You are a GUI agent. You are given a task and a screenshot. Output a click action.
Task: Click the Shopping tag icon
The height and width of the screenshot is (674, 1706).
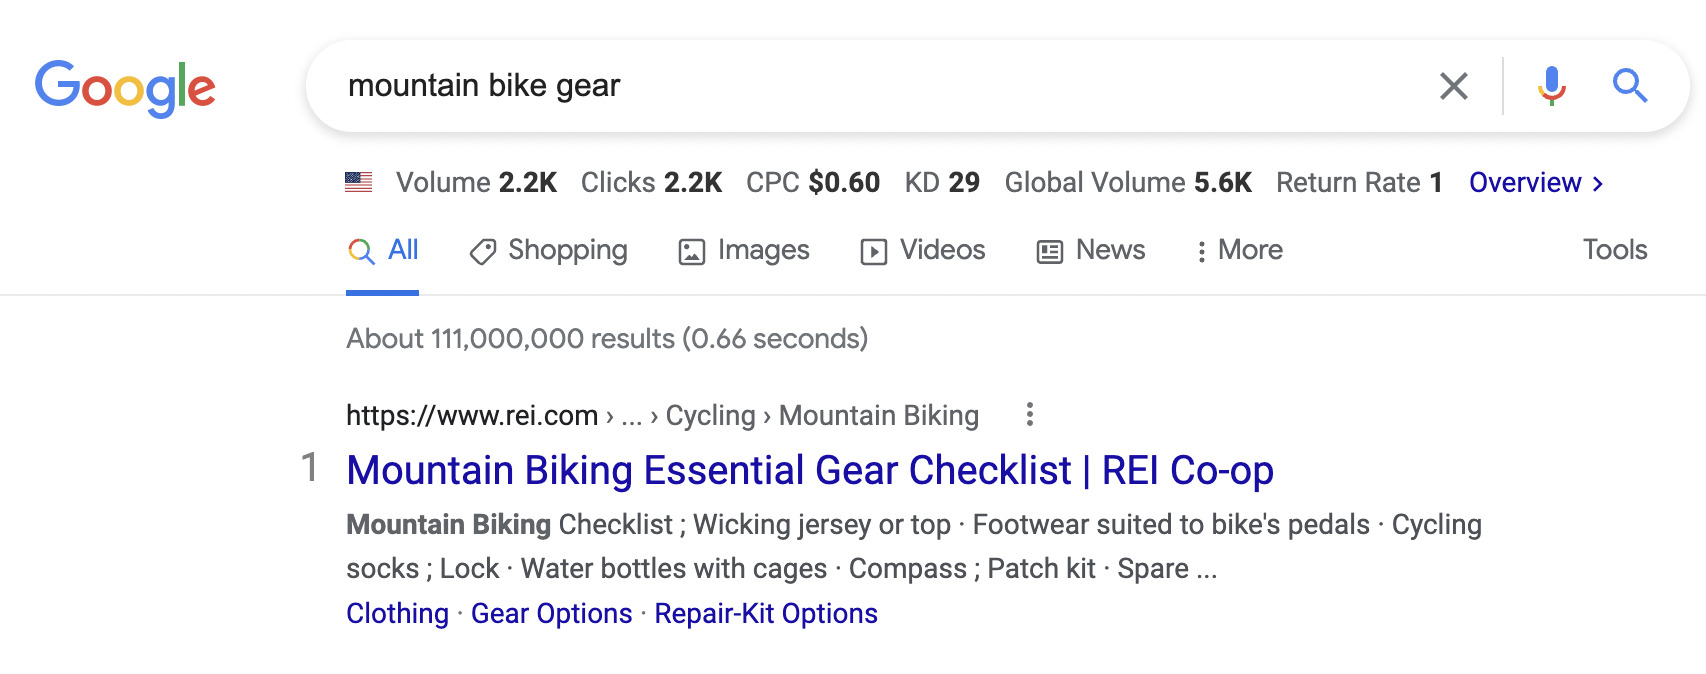point(484,251)
